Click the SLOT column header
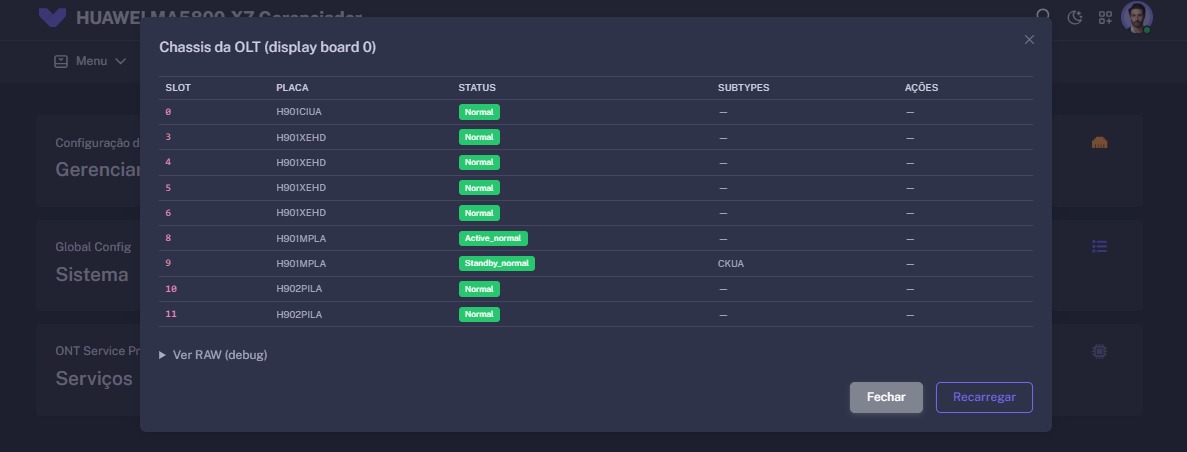 (x=178, y=88)
